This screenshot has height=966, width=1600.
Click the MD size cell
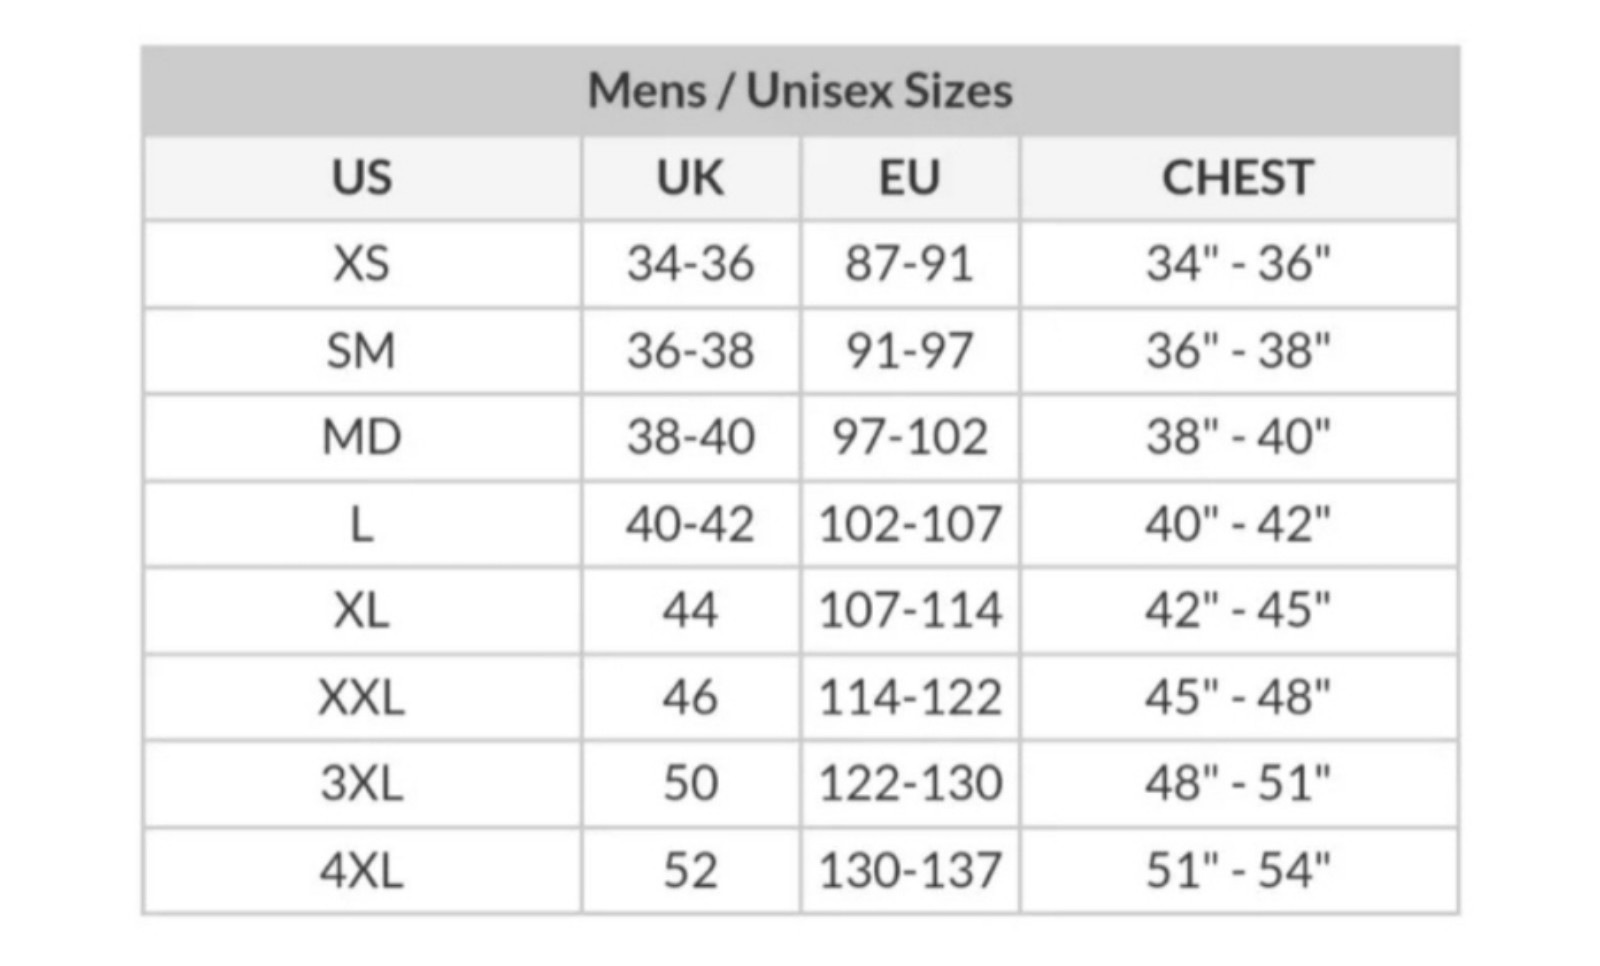[x=362, y=437]
